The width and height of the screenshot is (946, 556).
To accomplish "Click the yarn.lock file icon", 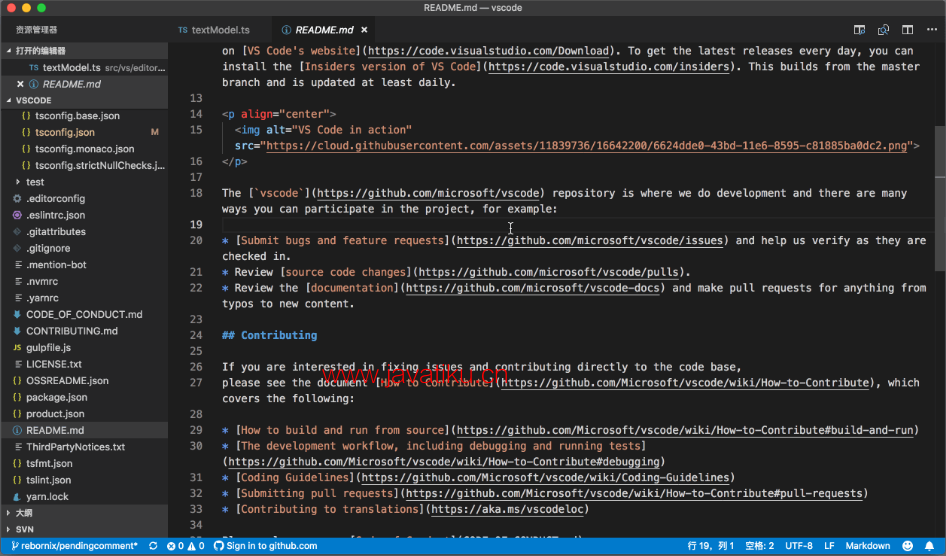I will pyautogui.click(x=17, y=496).
